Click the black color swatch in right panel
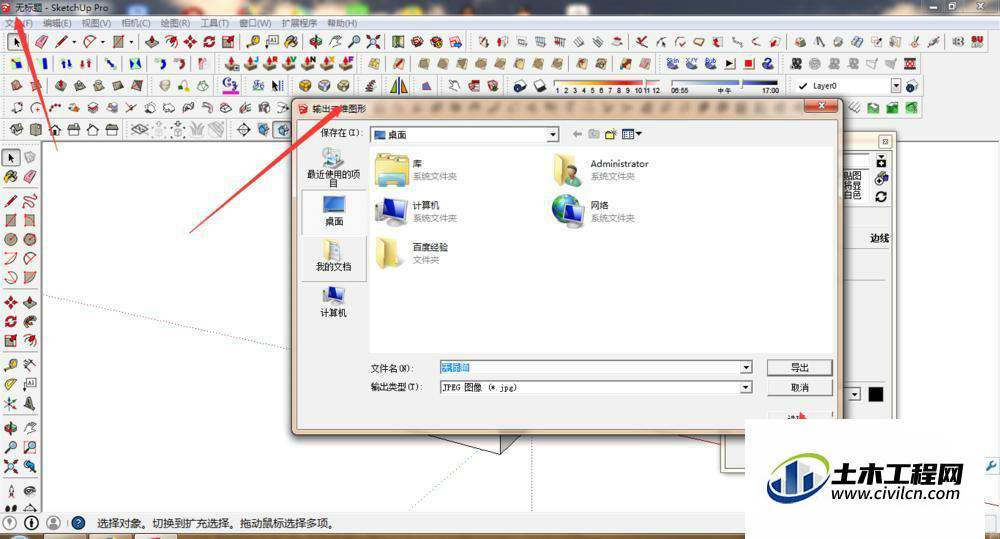Screen dimensions: 1000x539 click(876, 394)
